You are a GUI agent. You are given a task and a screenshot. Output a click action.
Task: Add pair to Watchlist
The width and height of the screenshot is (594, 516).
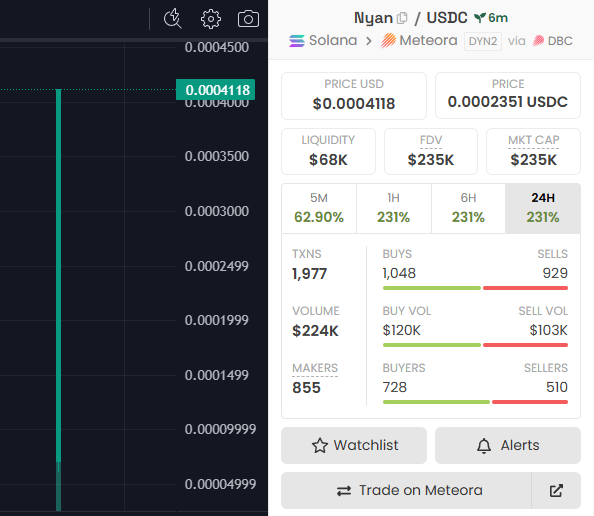click(354, 446)
